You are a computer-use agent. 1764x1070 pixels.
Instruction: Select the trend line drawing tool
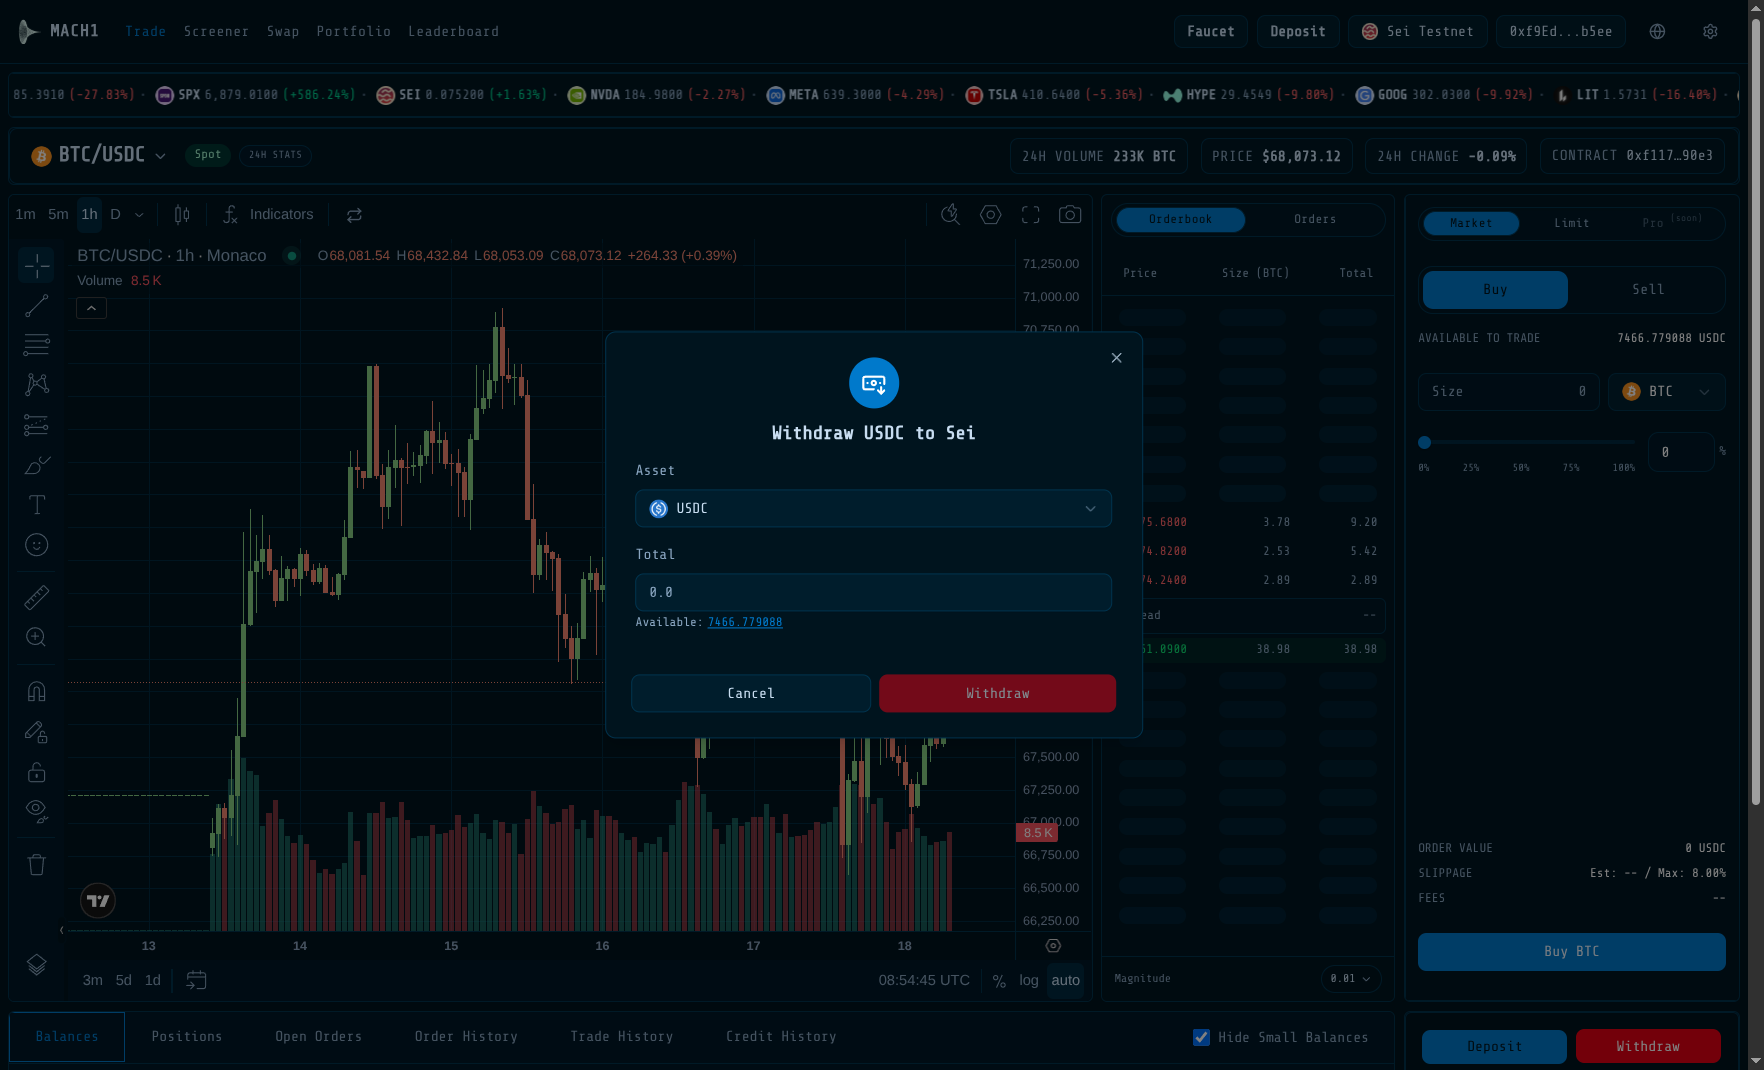tap(37, 306)
